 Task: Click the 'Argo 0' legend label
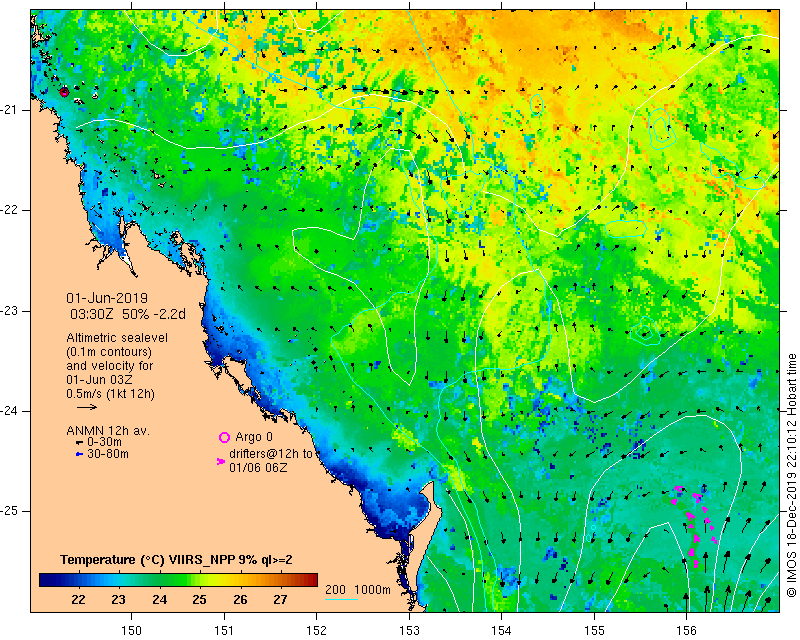point(254,437)
